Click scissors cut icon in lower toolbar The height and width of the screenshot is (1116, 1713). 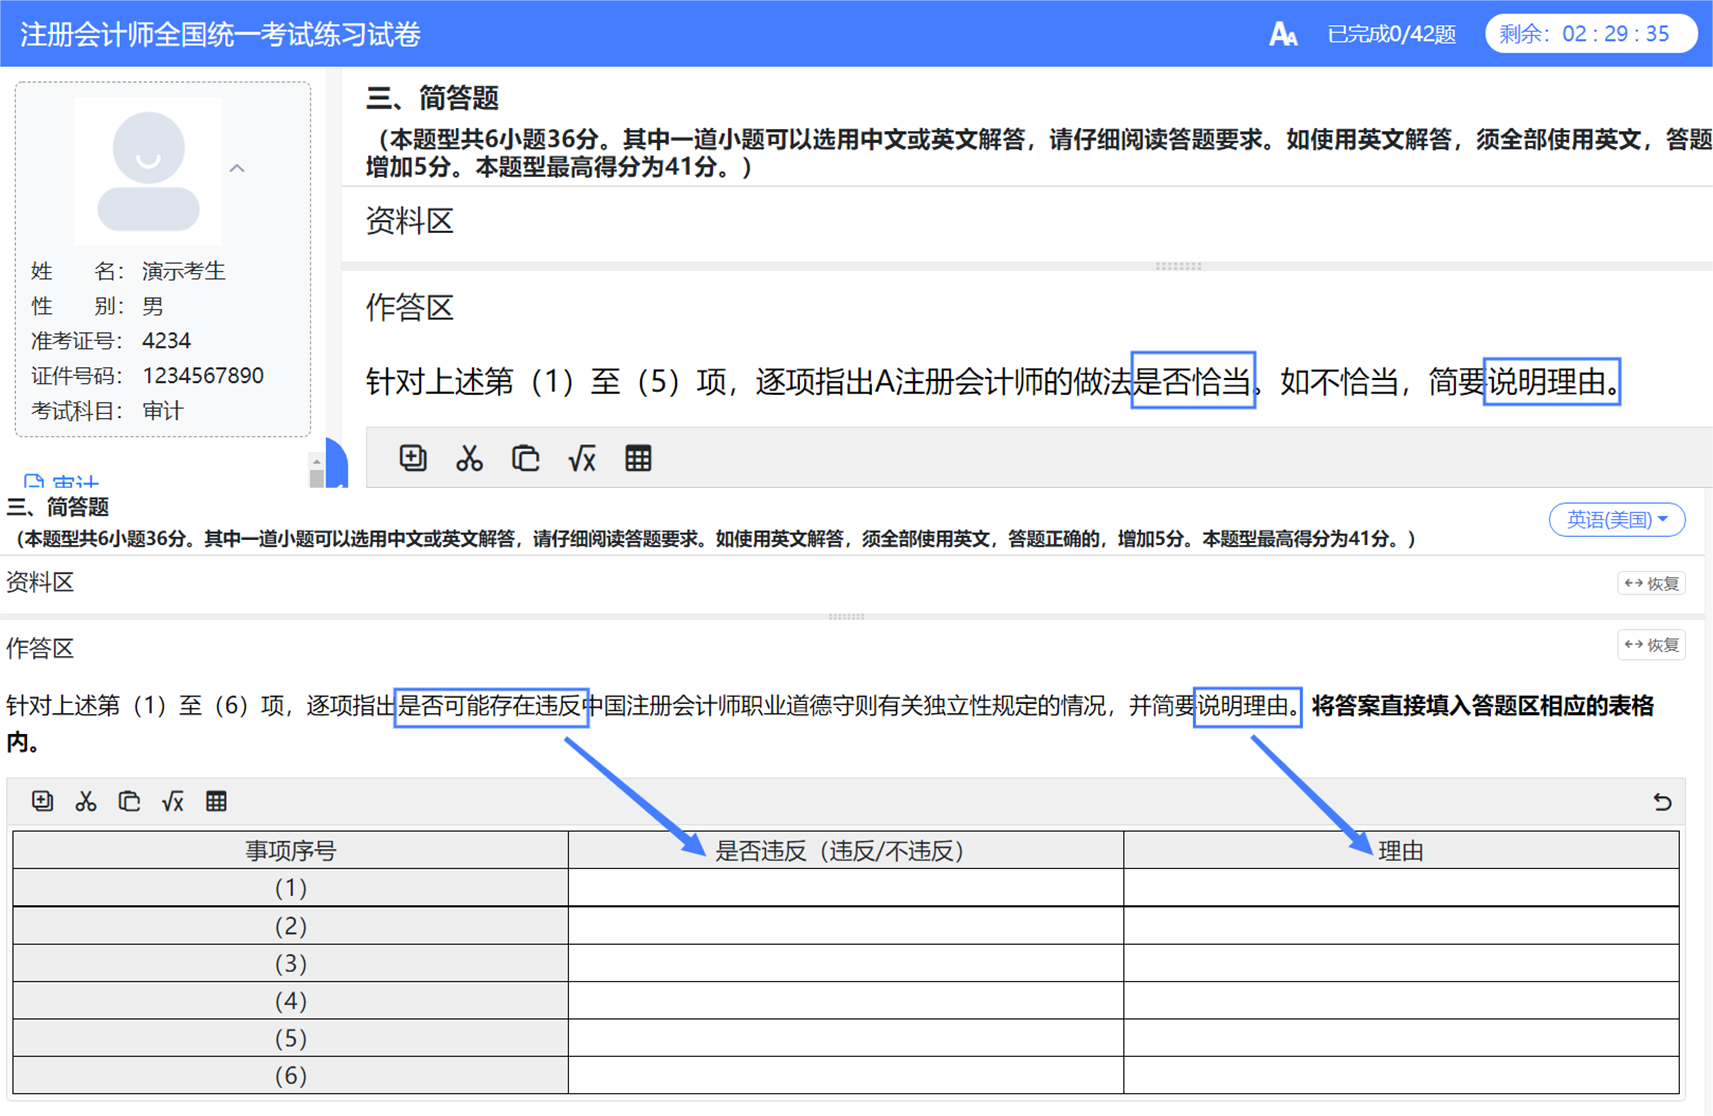pos(86,802)
